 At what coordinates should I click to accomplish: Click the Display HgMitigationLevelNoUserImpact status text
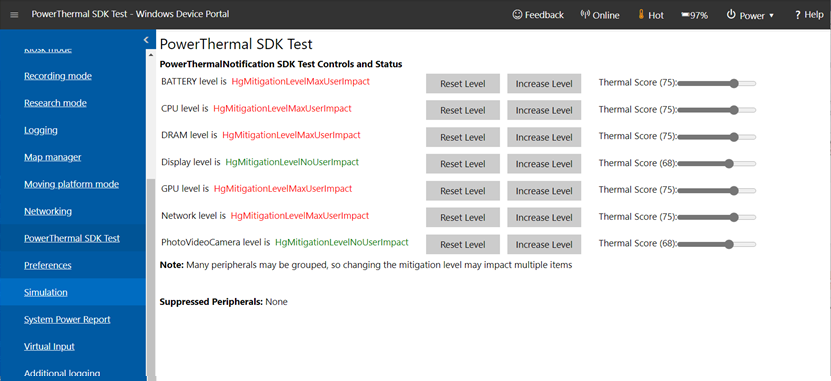[x=292, y=162]
